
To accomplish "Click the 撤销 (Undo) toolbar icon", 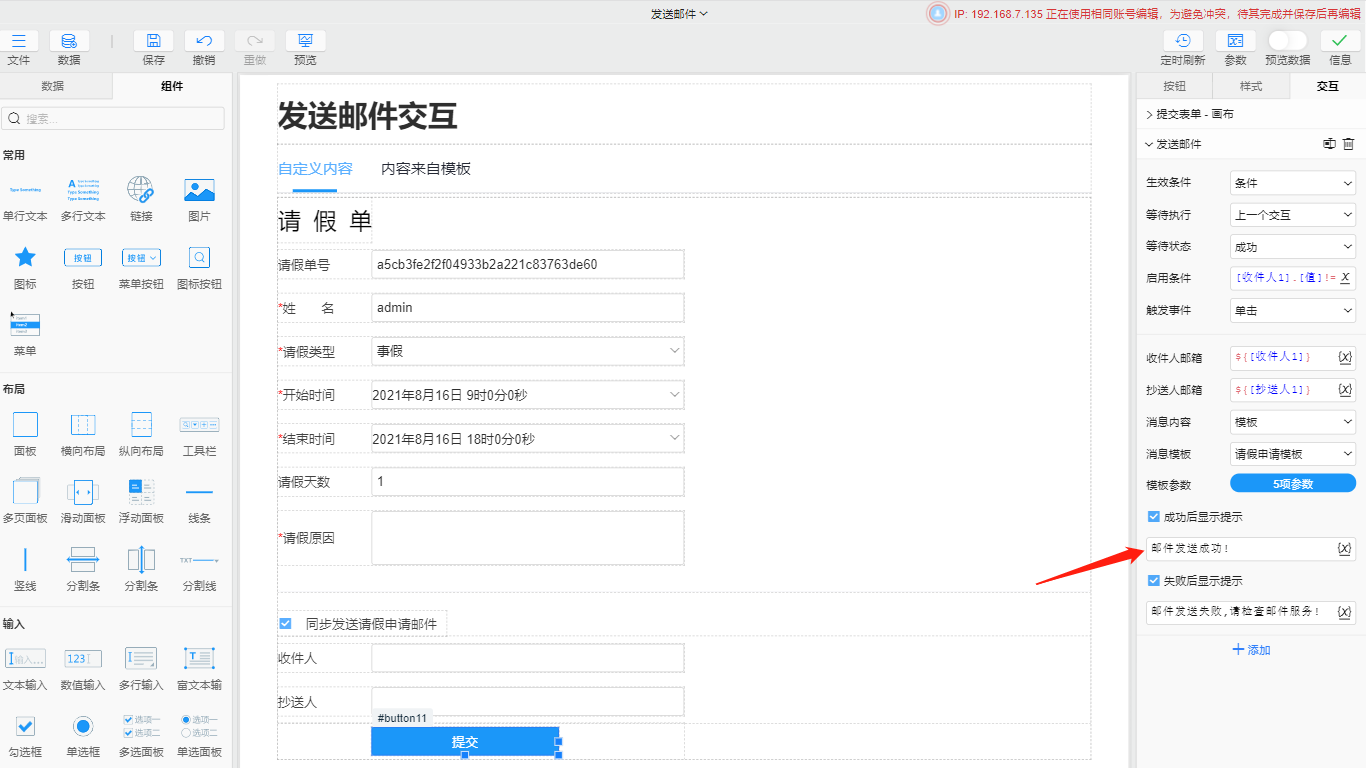I will (x=204, y=45).
